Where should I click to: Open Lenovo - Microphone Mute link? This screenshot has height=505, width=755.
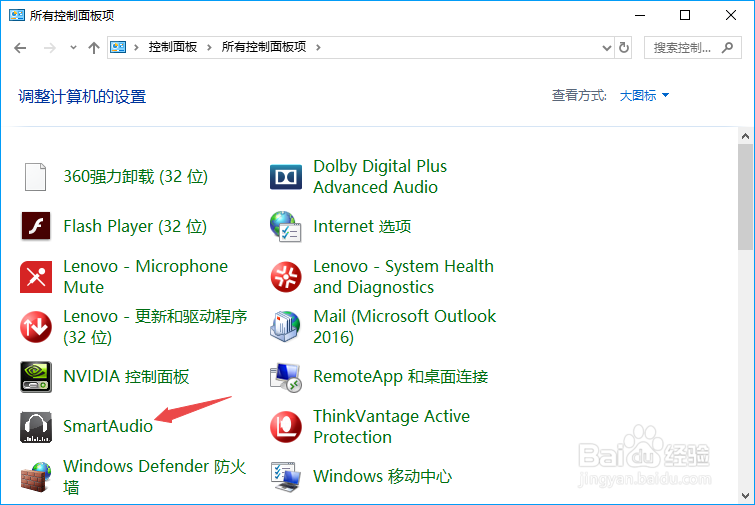point(145,276)
